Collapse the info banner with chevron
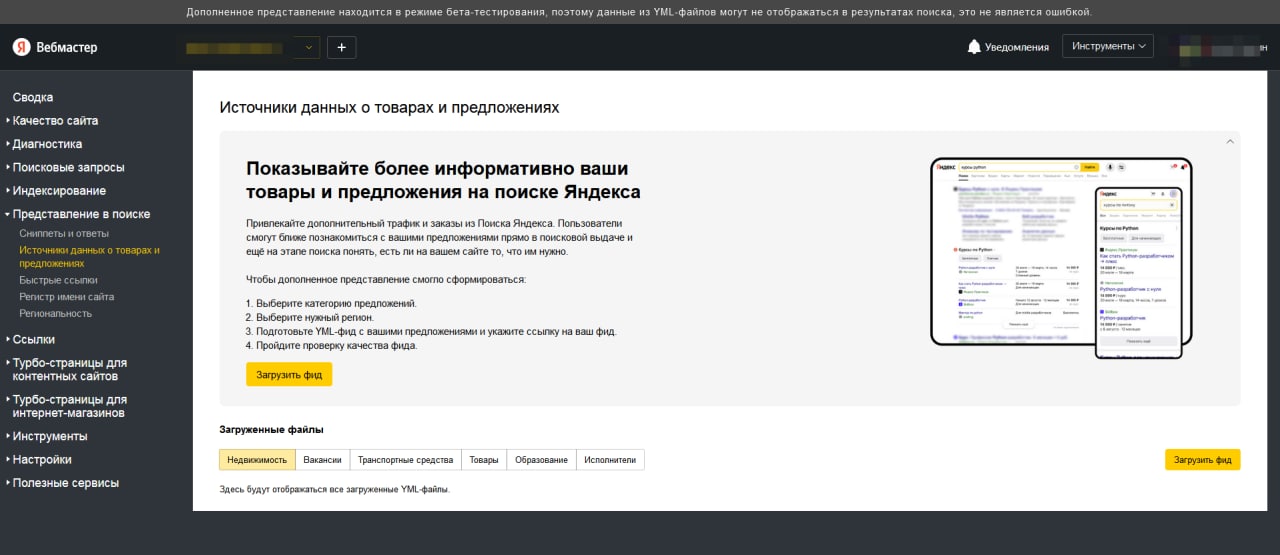Viewport: 1280px width, 555px height. (x=1230, y=142)
